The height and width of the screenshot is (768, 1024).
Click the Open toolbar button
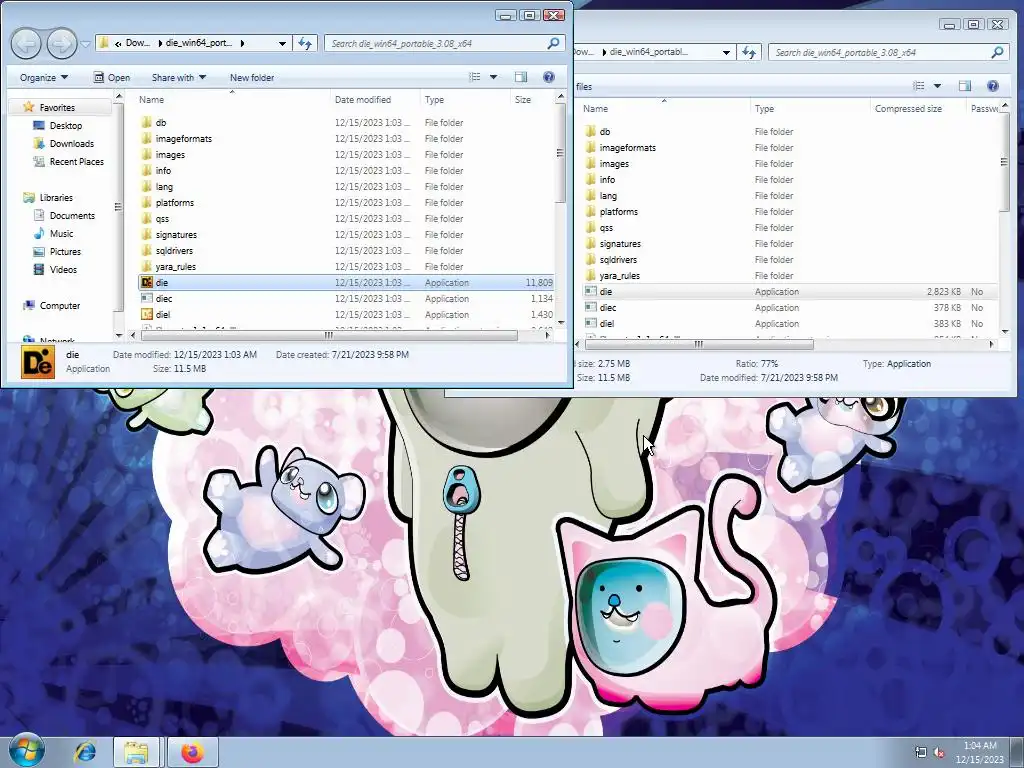112,77
